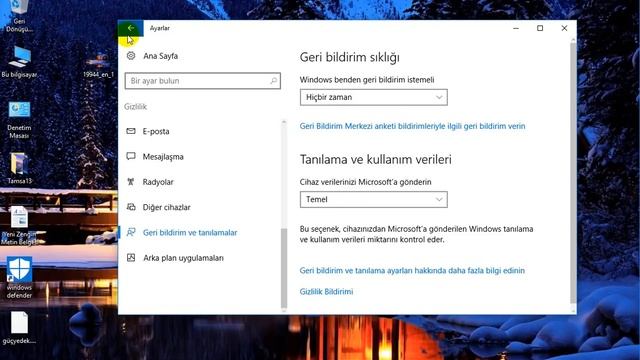Select the Mesajlaşma chat bubble icon
Screen dimensions: 640x360
[131, 156]
